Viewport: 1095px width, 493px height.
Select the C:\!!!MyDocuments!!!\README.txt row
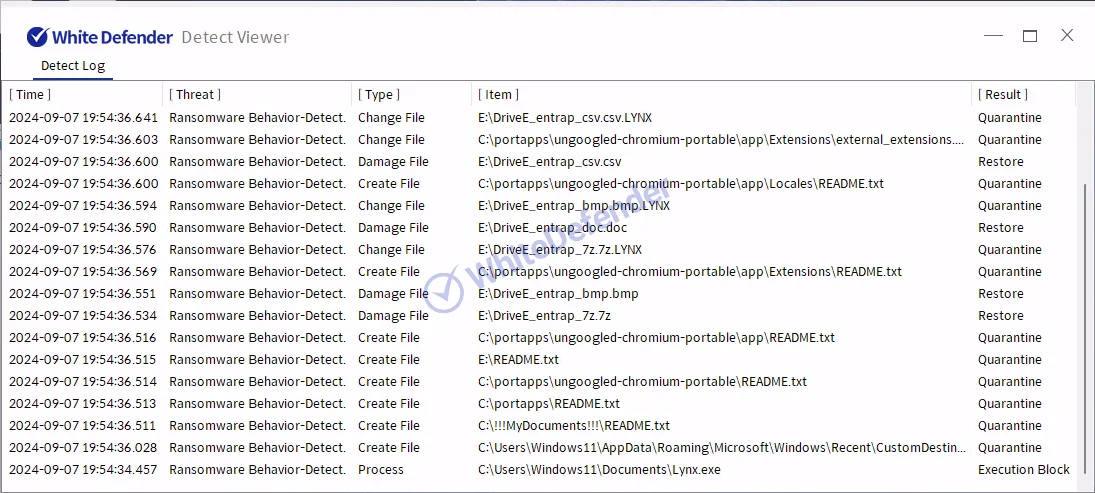coord(574,426)
